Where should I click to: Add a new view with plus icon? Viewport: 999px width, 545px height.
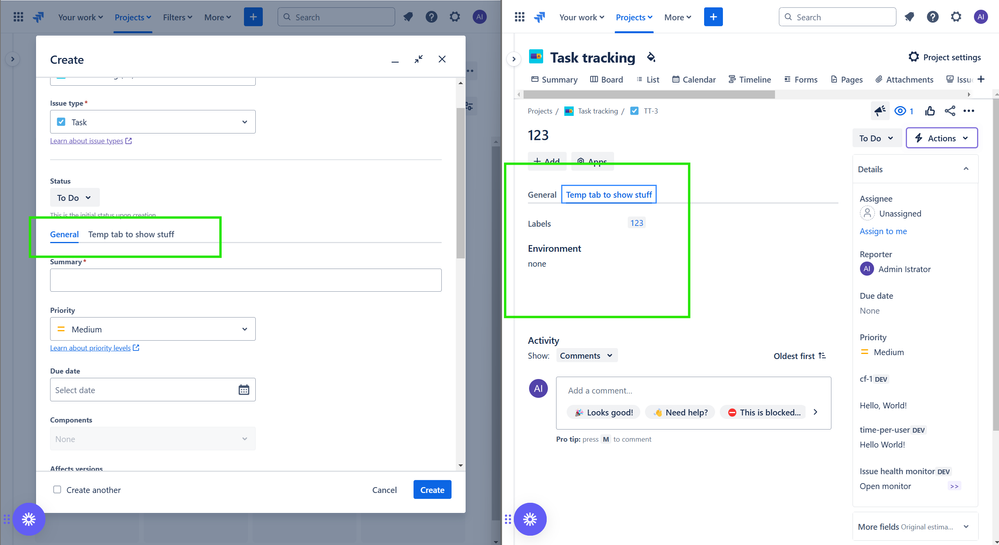click(x=981, y=79)
